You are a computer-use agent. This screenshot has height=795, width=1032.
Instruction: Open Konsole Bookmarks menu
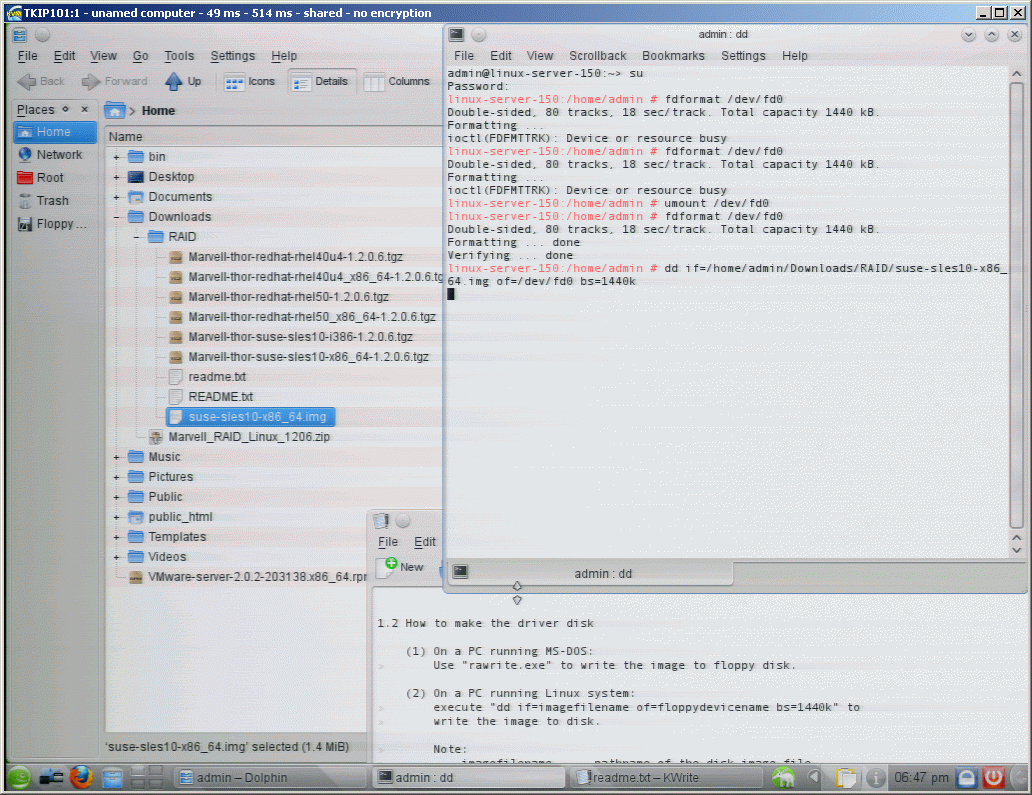[x=673, y=56]
